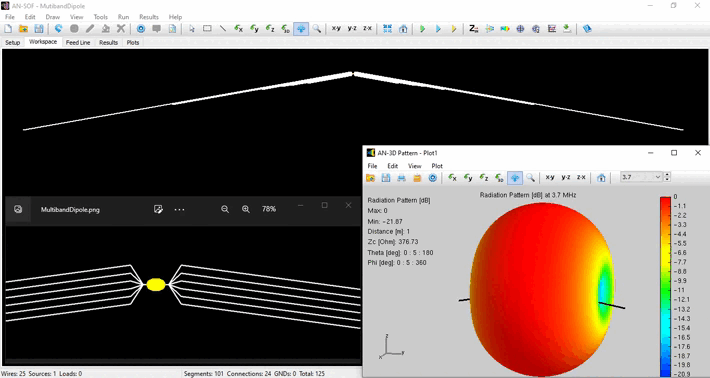The width and height of the screenshot is (710, 378).
Task: Open View menu in AN-3D Pattern window
Action: point(414,166)
